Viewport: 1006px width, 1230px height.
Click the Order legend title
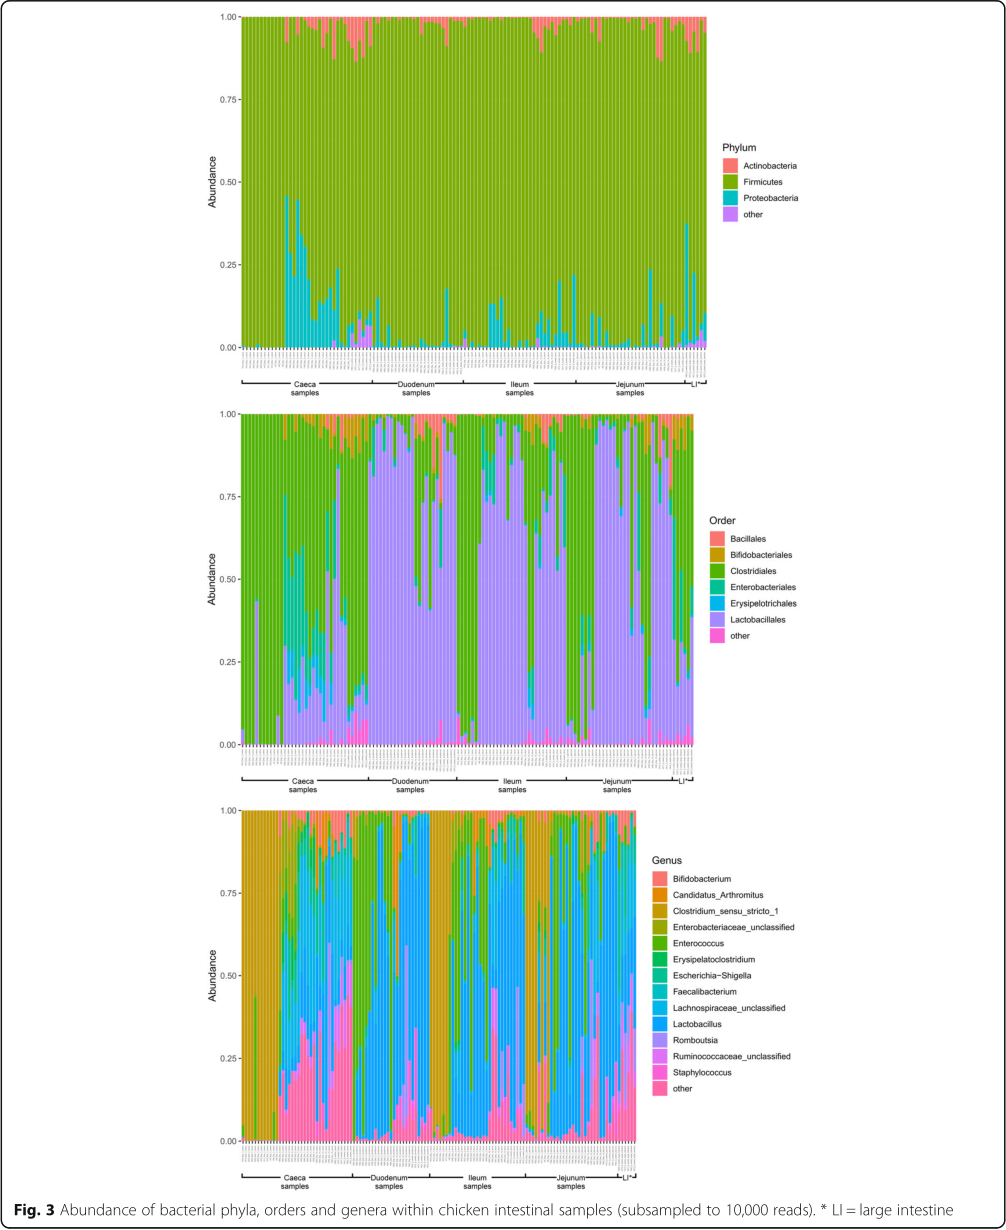pos(723,521)
